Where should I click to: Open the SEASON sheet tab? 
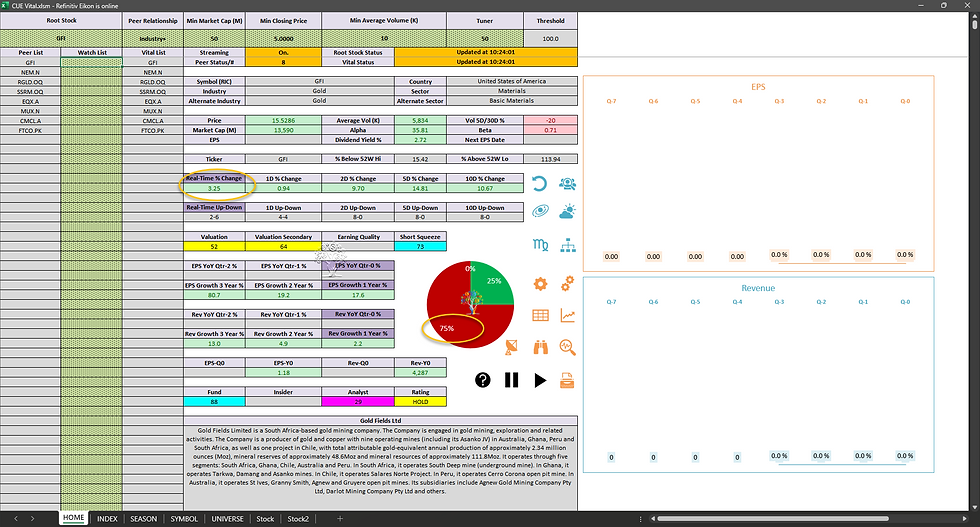(x=143, y=518)
